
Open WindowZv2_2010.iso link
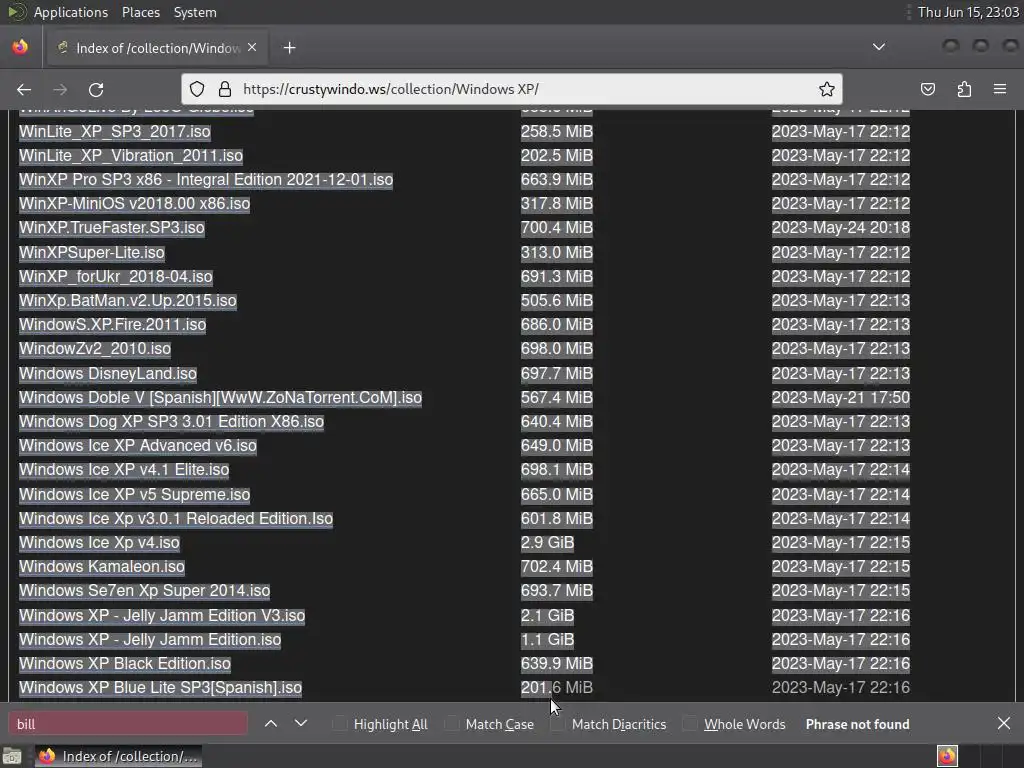click(95, 349)
